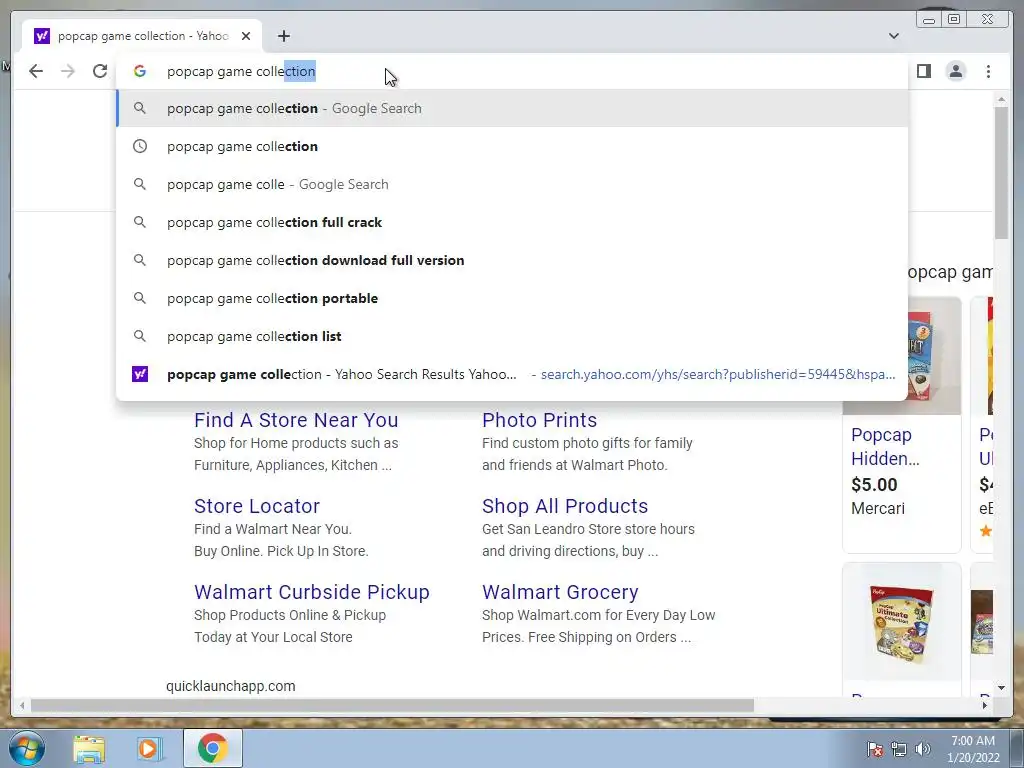The height and width of the screenshot is (768, 1024).
Task: Open Action Center flag icon in tray
Action: point(875,749)
